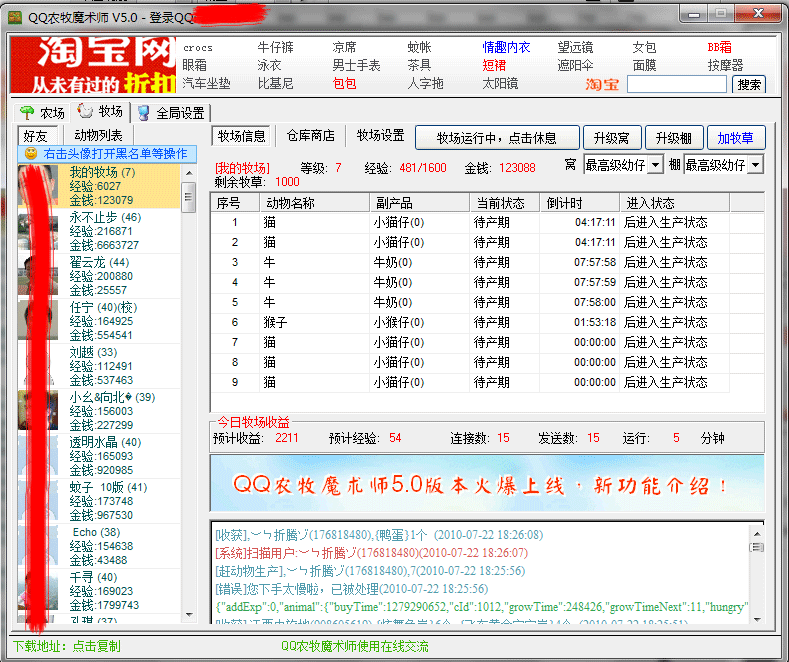789x662 pixels.
Task: Switch to the 动物列表 tab
Action: point(98,135)
